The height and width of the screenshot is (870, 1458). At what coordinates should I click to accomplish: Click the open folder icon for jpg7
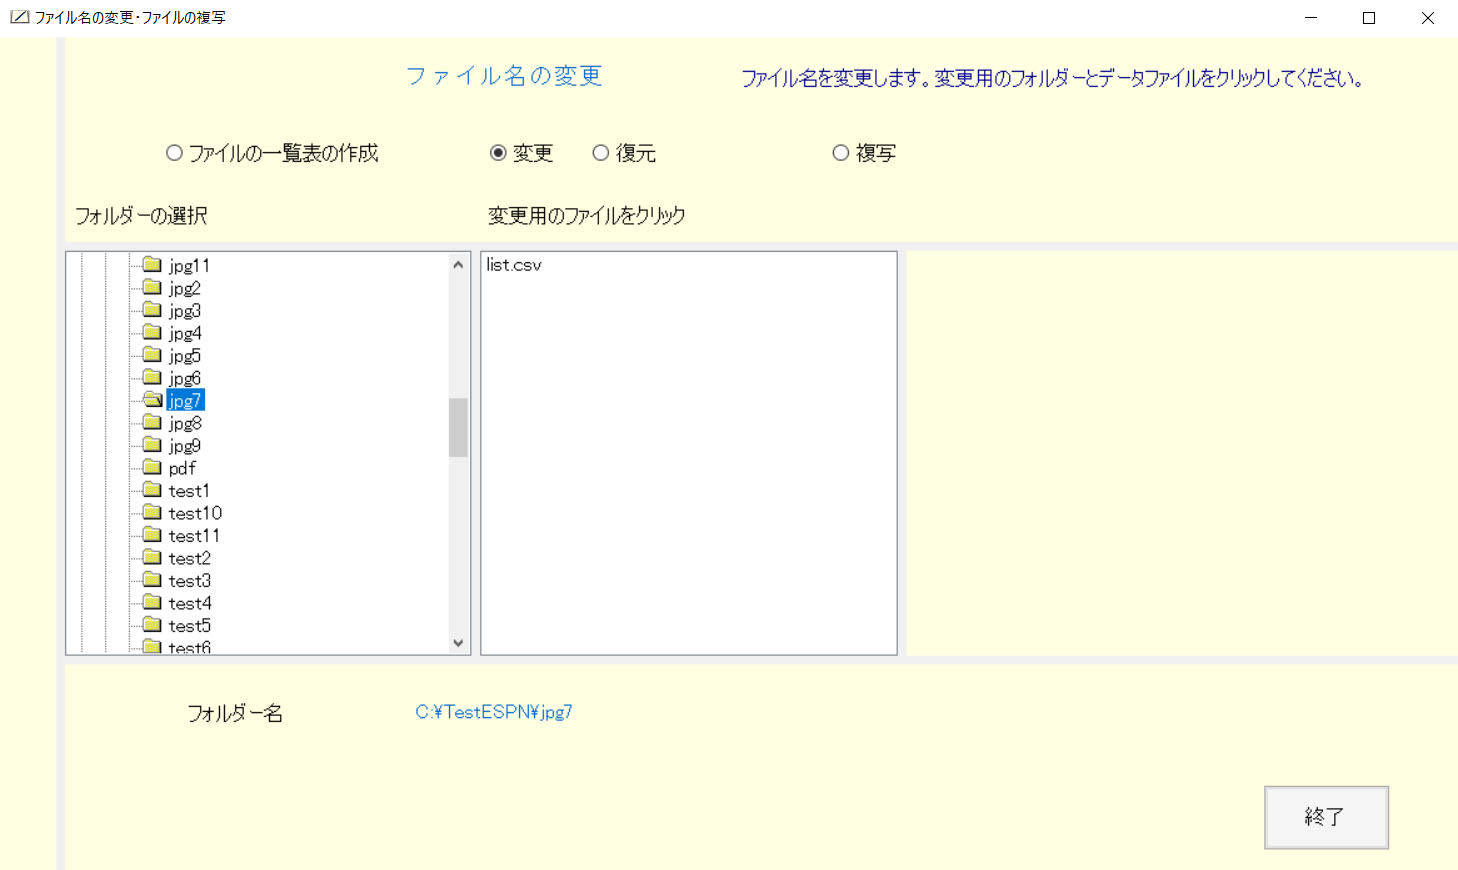tap(152, 400)
